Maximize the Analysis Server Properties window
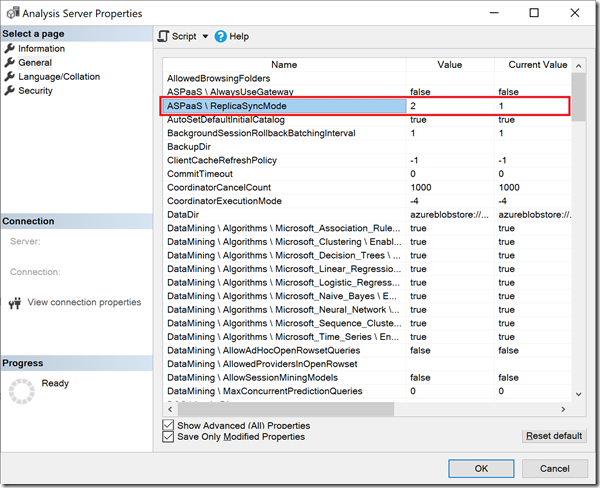The width and height of the screenshot is (600, 488). coord(534,13)
